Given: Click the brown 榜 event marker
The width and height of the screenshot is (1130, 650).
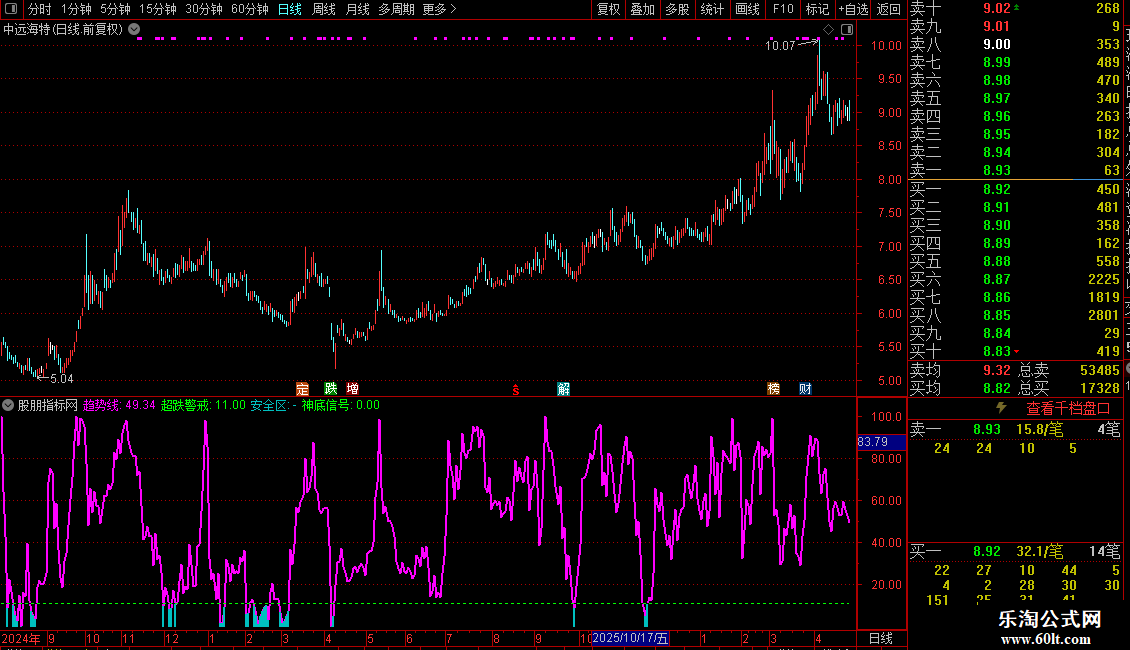Looking at the screenshot, I should (x=773, y=389).
